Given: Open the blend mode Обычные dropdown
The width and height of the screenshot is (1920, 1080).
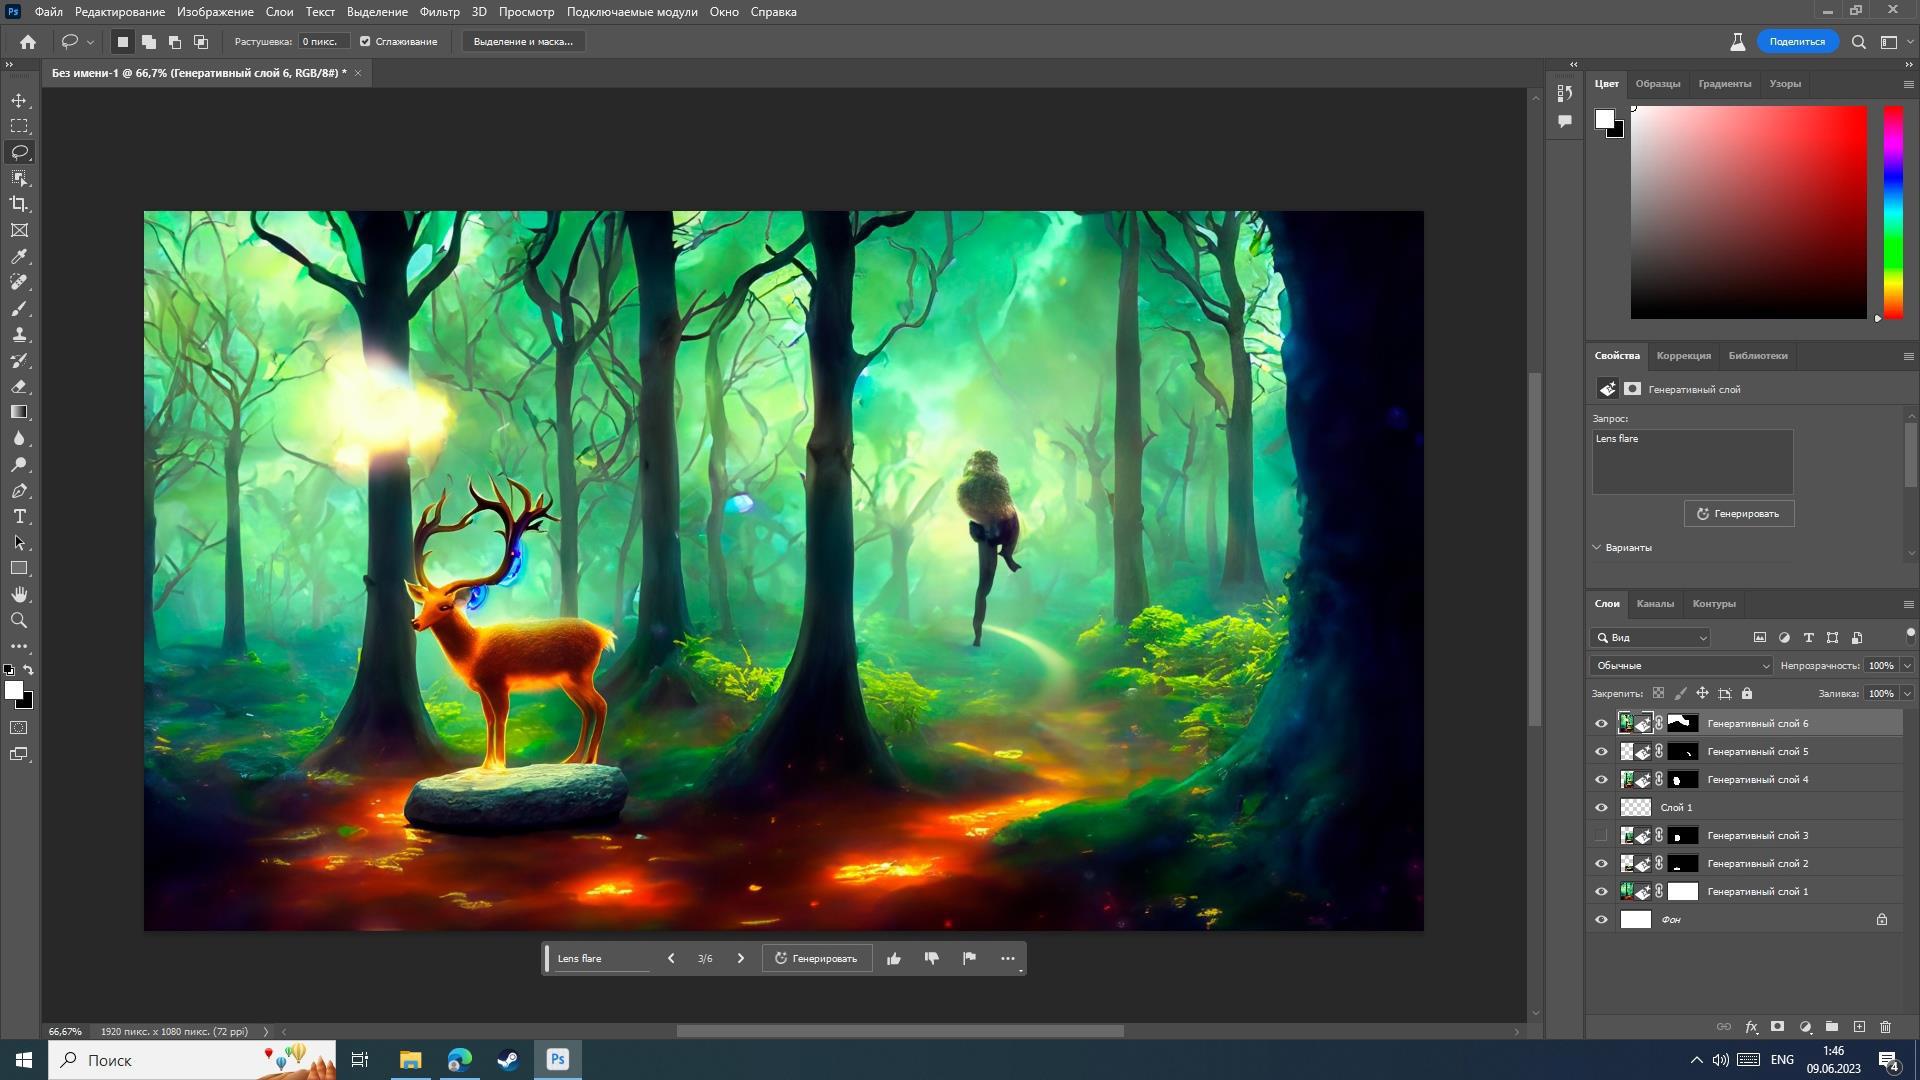Looking at the screenshot, I should click(1681, 666).
